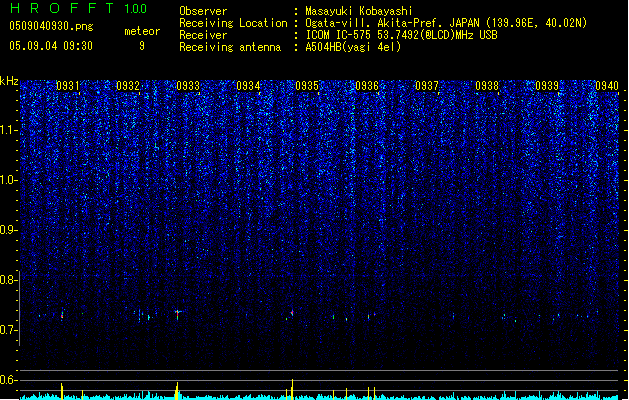Click the 0.7 kHz axis label
This screenshot has width=629, height=400.
[8, 330]
